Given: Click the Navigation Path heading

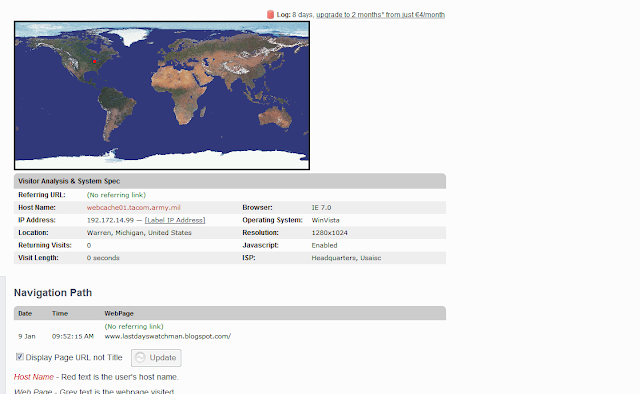Looking at the screenshot, I should (x=53, y=293).
